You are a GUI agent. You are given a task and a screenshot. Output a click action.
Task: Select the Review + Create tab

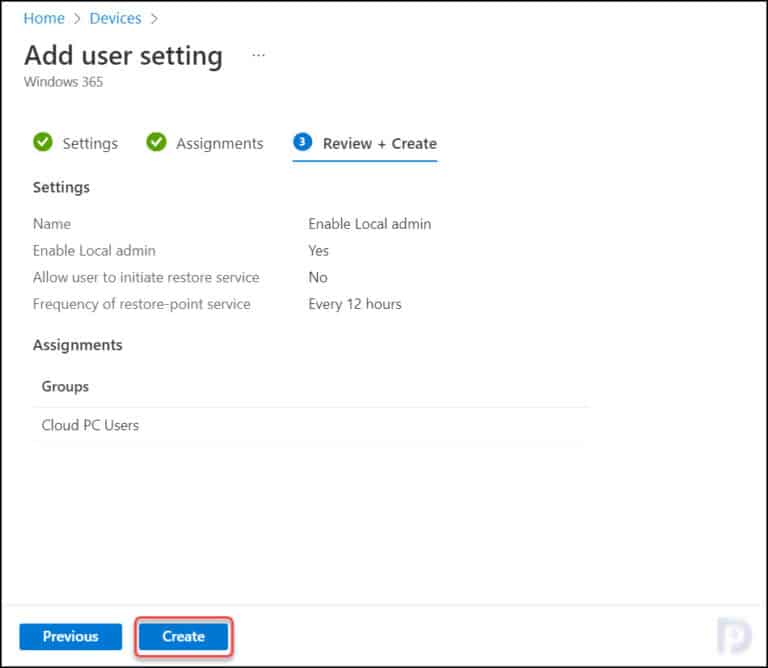click(365, 143)
